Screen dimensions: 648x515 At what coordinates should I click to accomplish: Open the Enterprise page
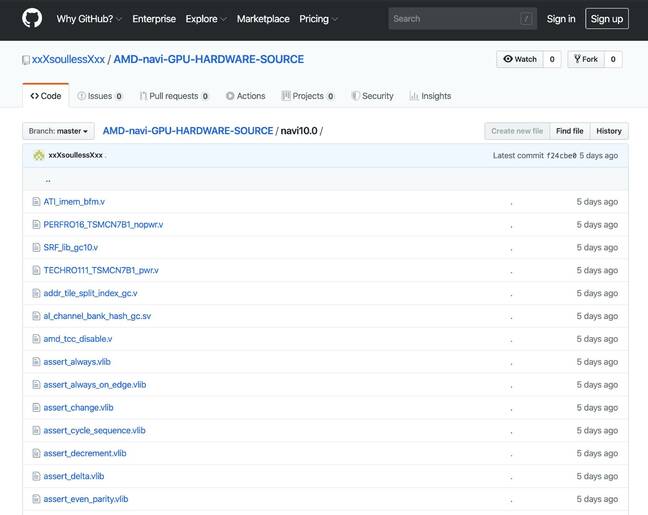154,19
